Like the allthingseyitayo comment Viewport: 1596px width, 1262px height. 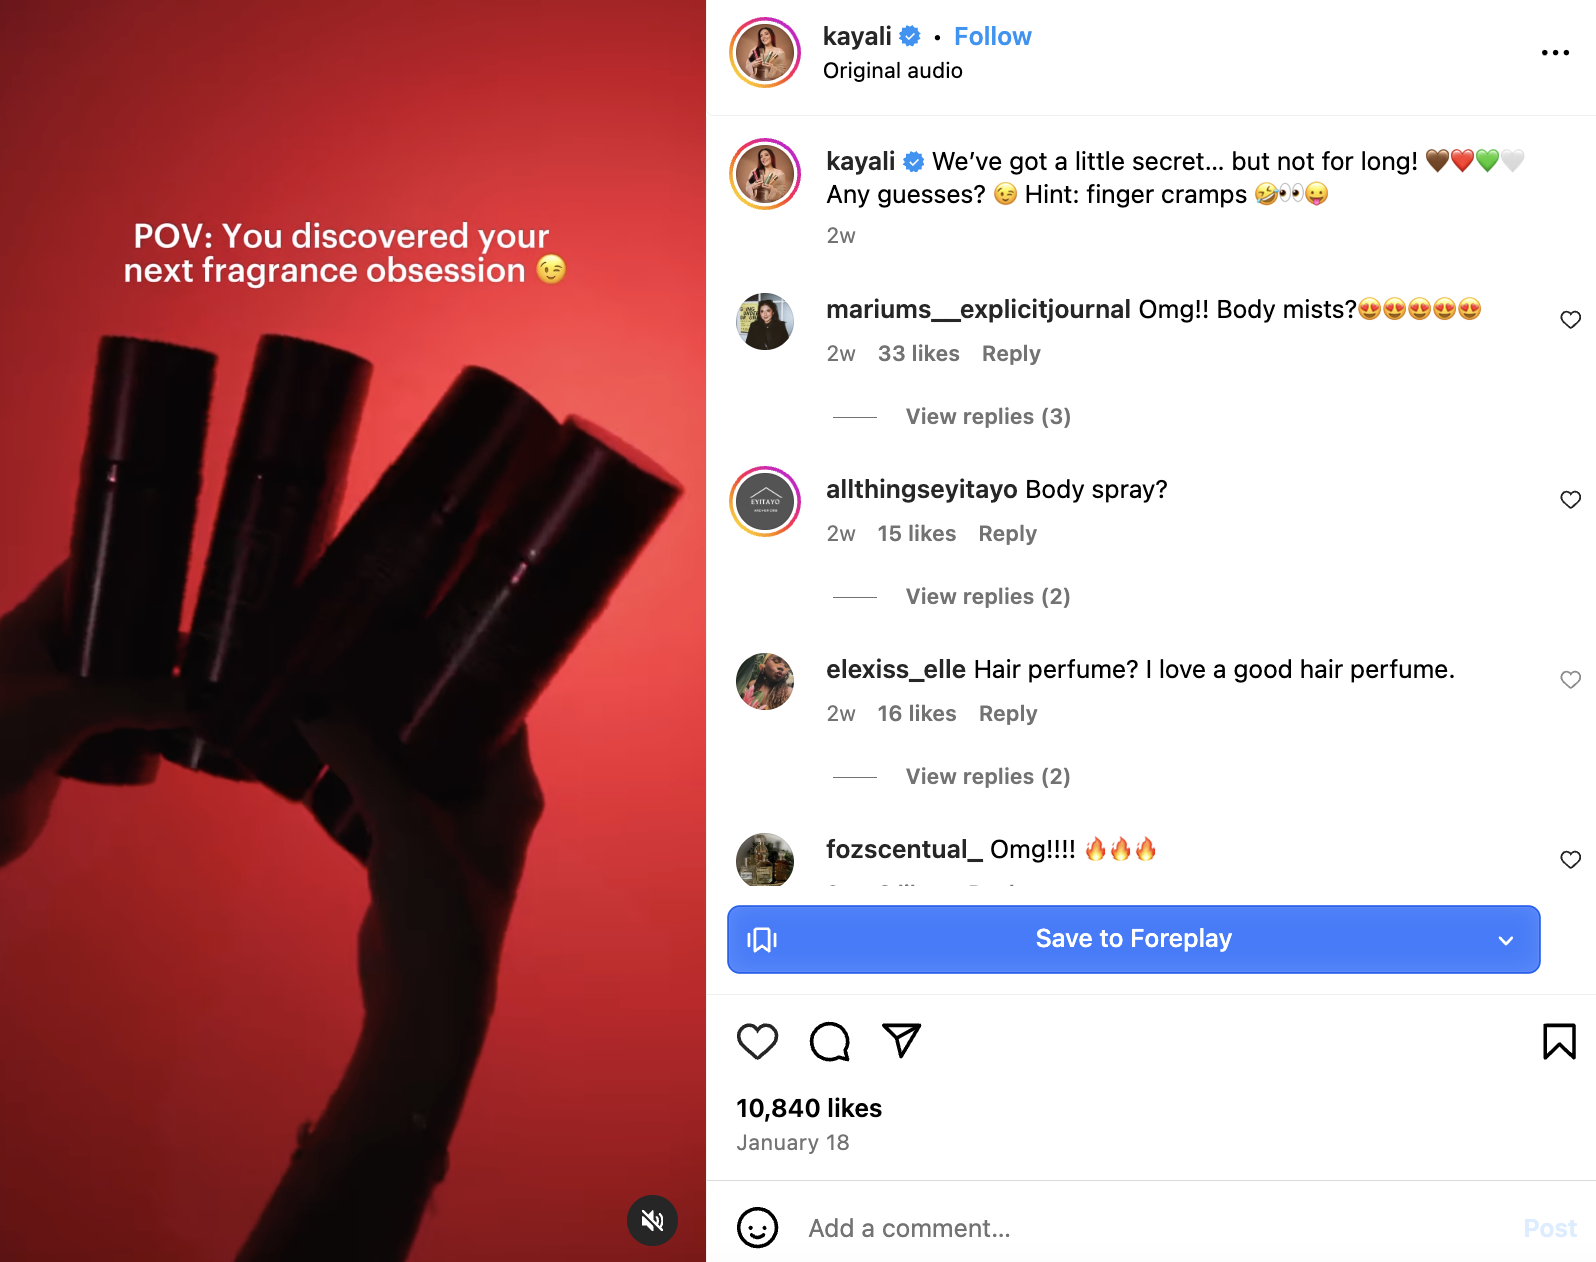click(1570, 500)
